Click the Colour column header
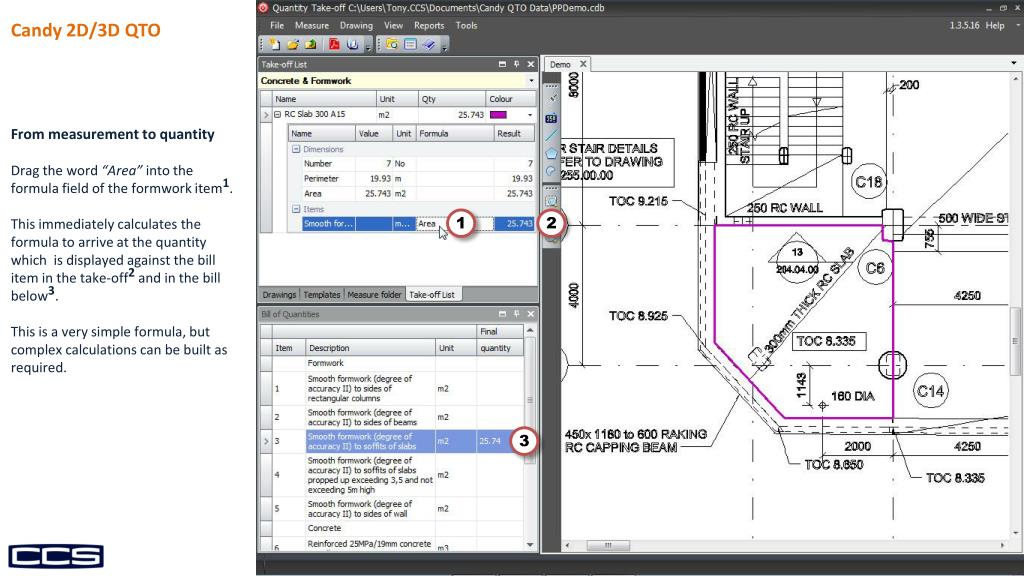1024x576 pixels. [x=511, y=99]
